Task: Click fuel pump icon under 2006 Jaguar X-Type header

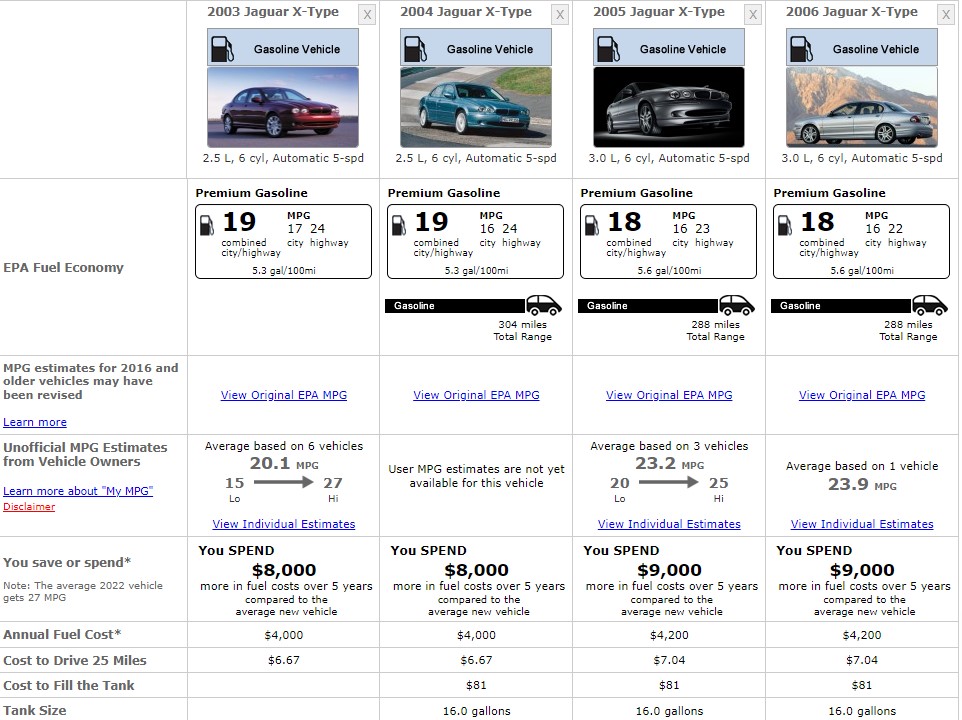Action: point(801,49)
